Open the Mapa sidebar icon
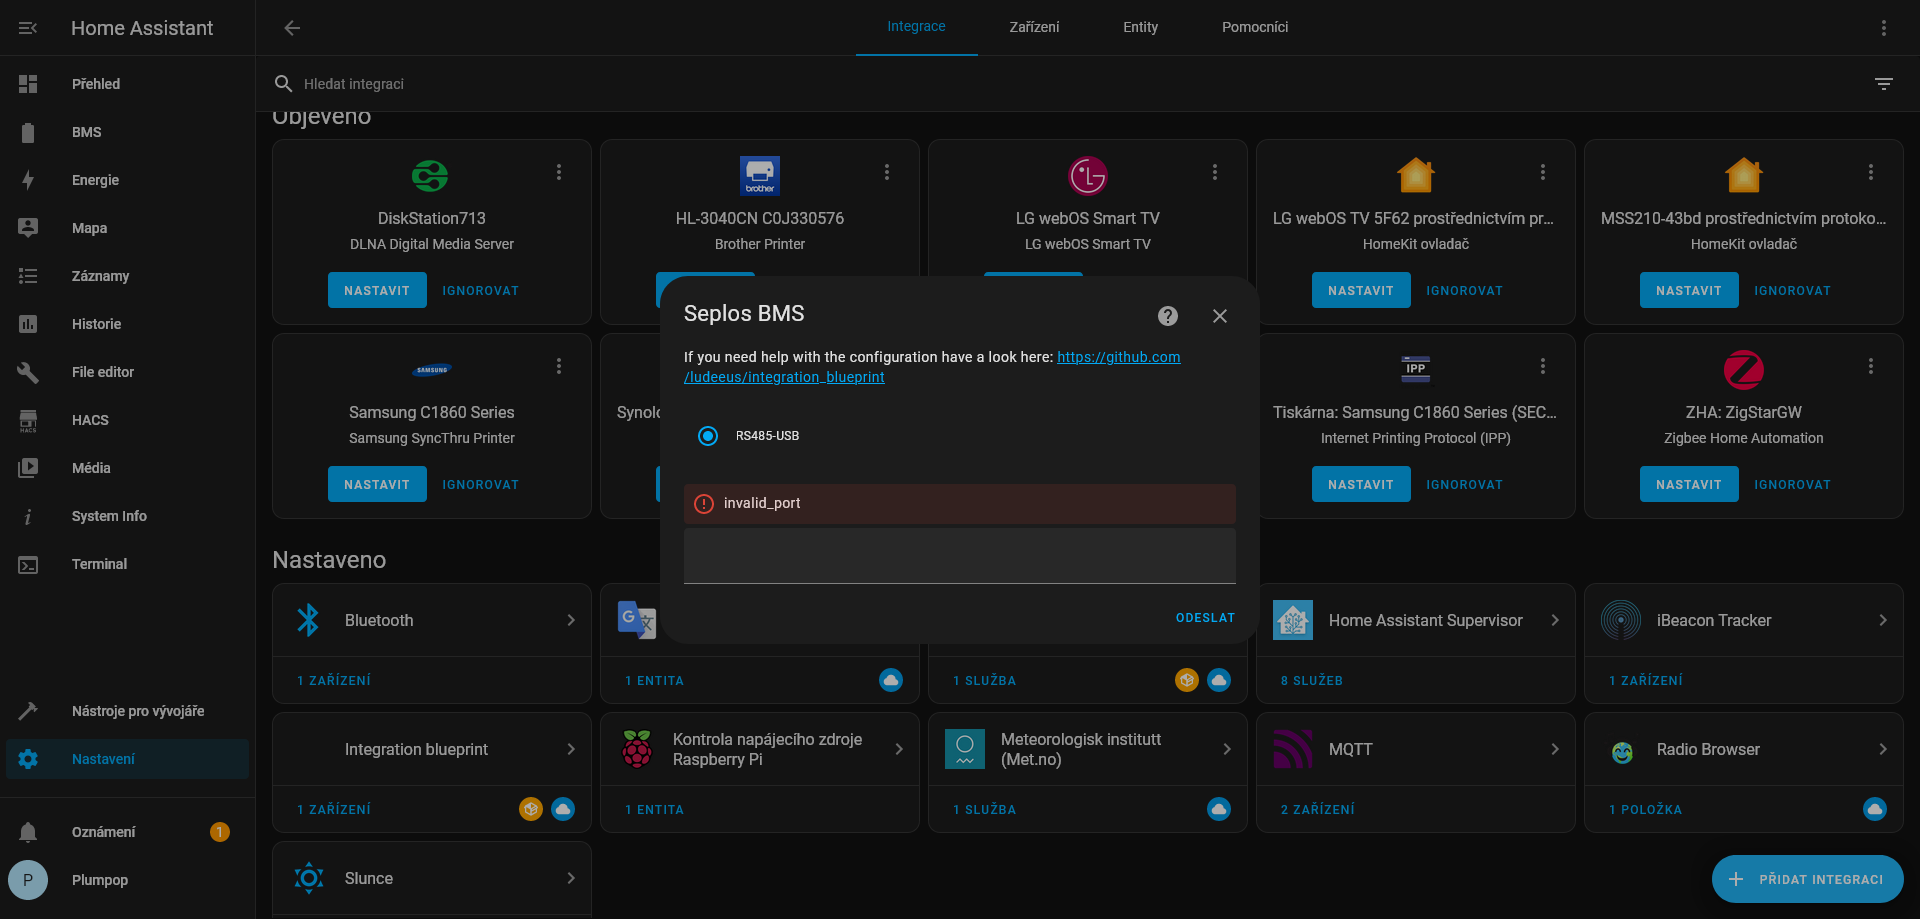1920x919 pixels. 28,228
